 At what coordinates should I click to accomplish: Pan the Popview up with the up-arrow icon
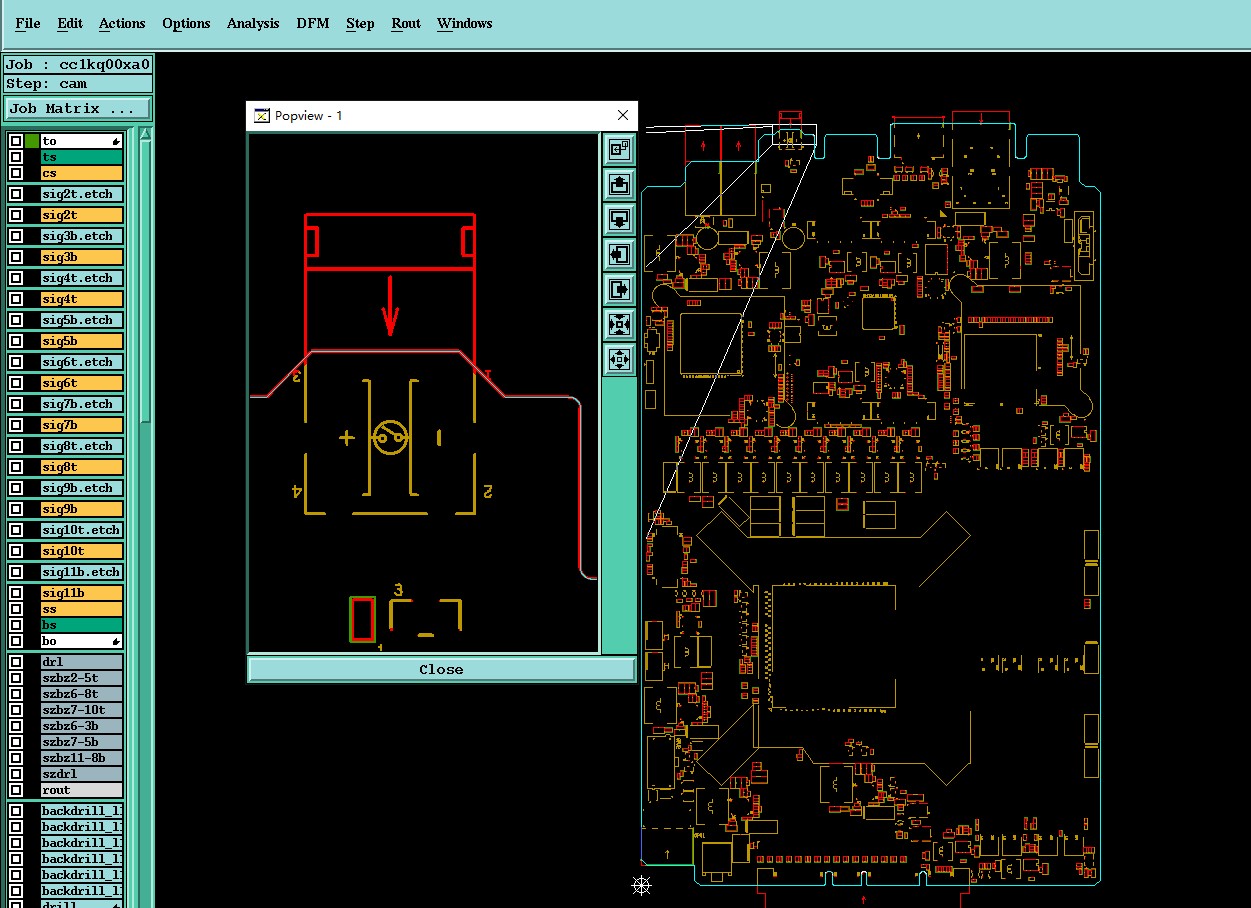(619, 184)
